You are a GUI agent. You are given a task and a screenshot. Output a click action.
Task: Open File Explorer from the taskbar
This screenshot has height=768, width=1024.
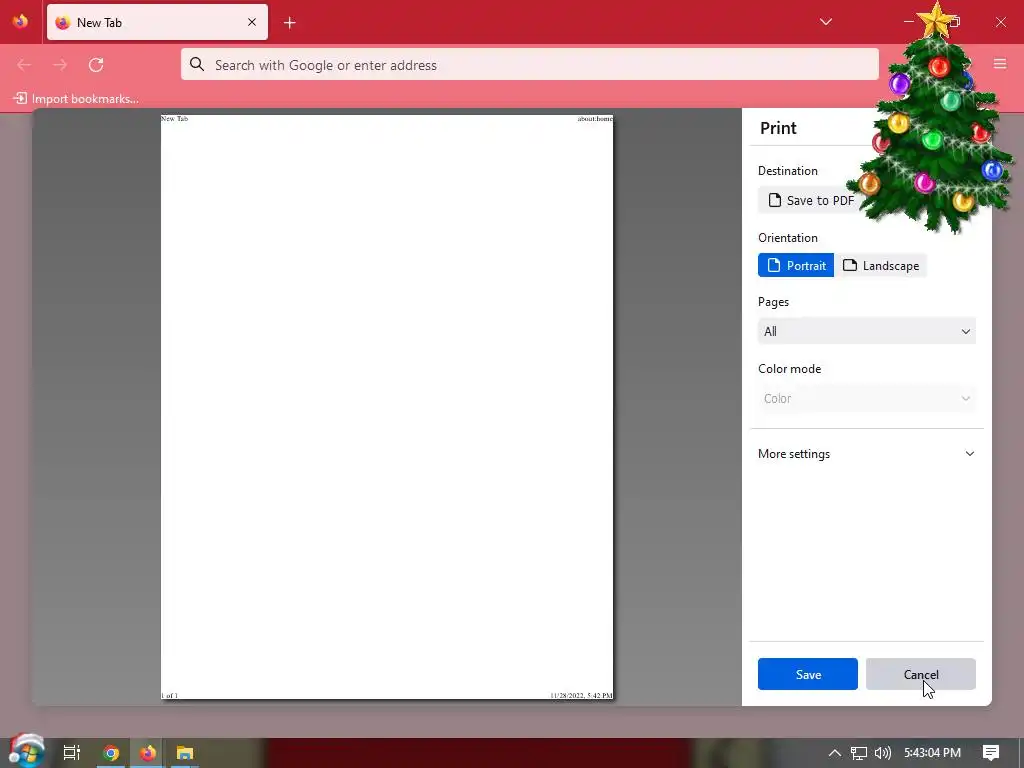click(185, 753)
